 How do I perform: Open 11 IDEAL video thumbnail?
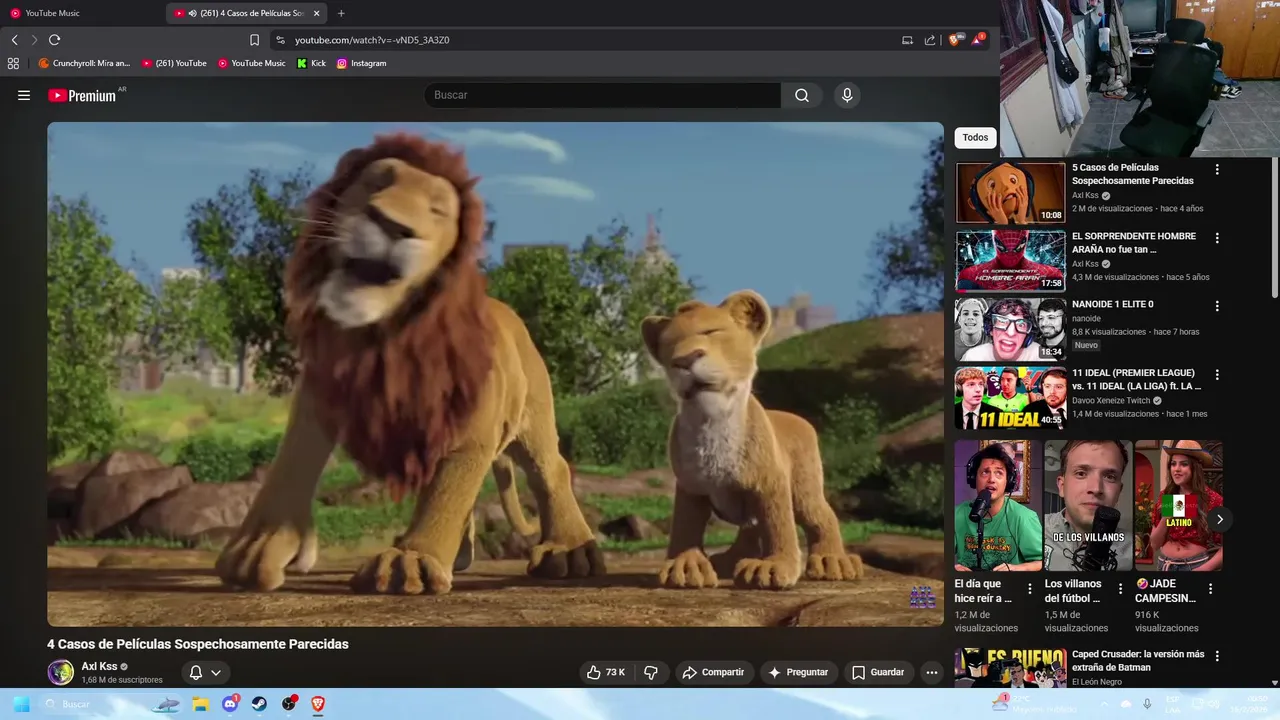click(1010, 398)
